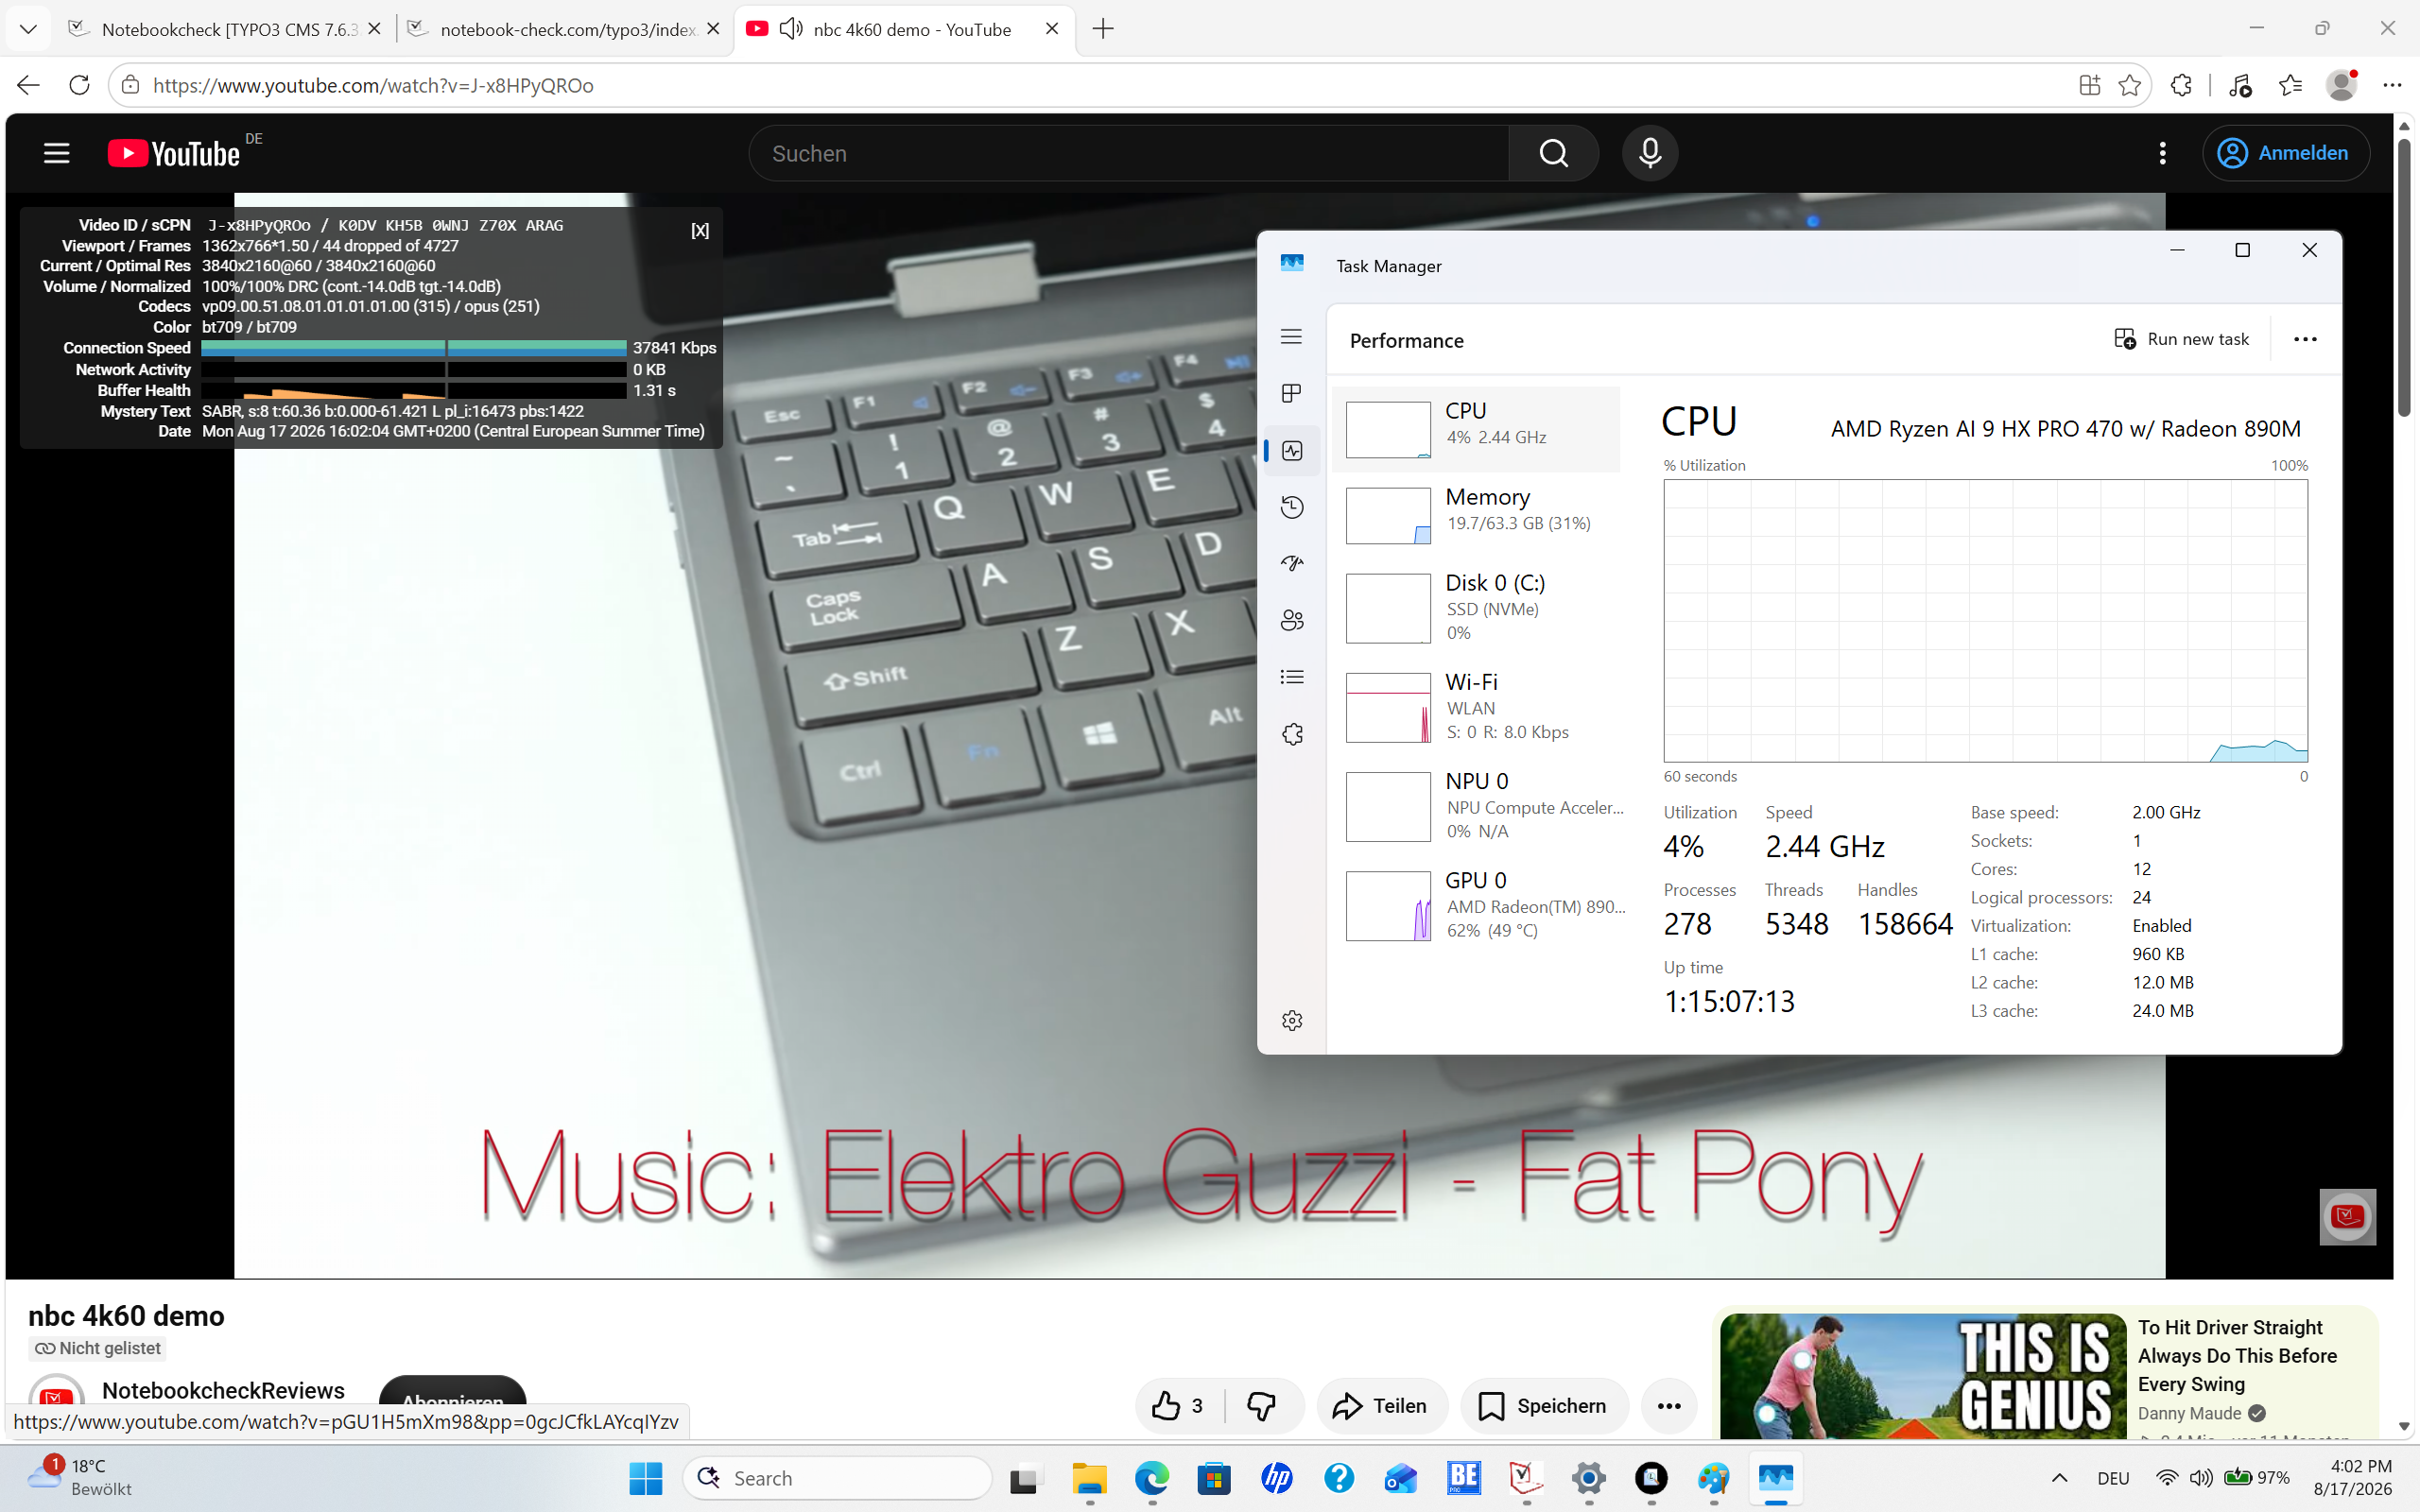Open the HP app on taskbar

pyautogui.click(x=1277, y=1478)
